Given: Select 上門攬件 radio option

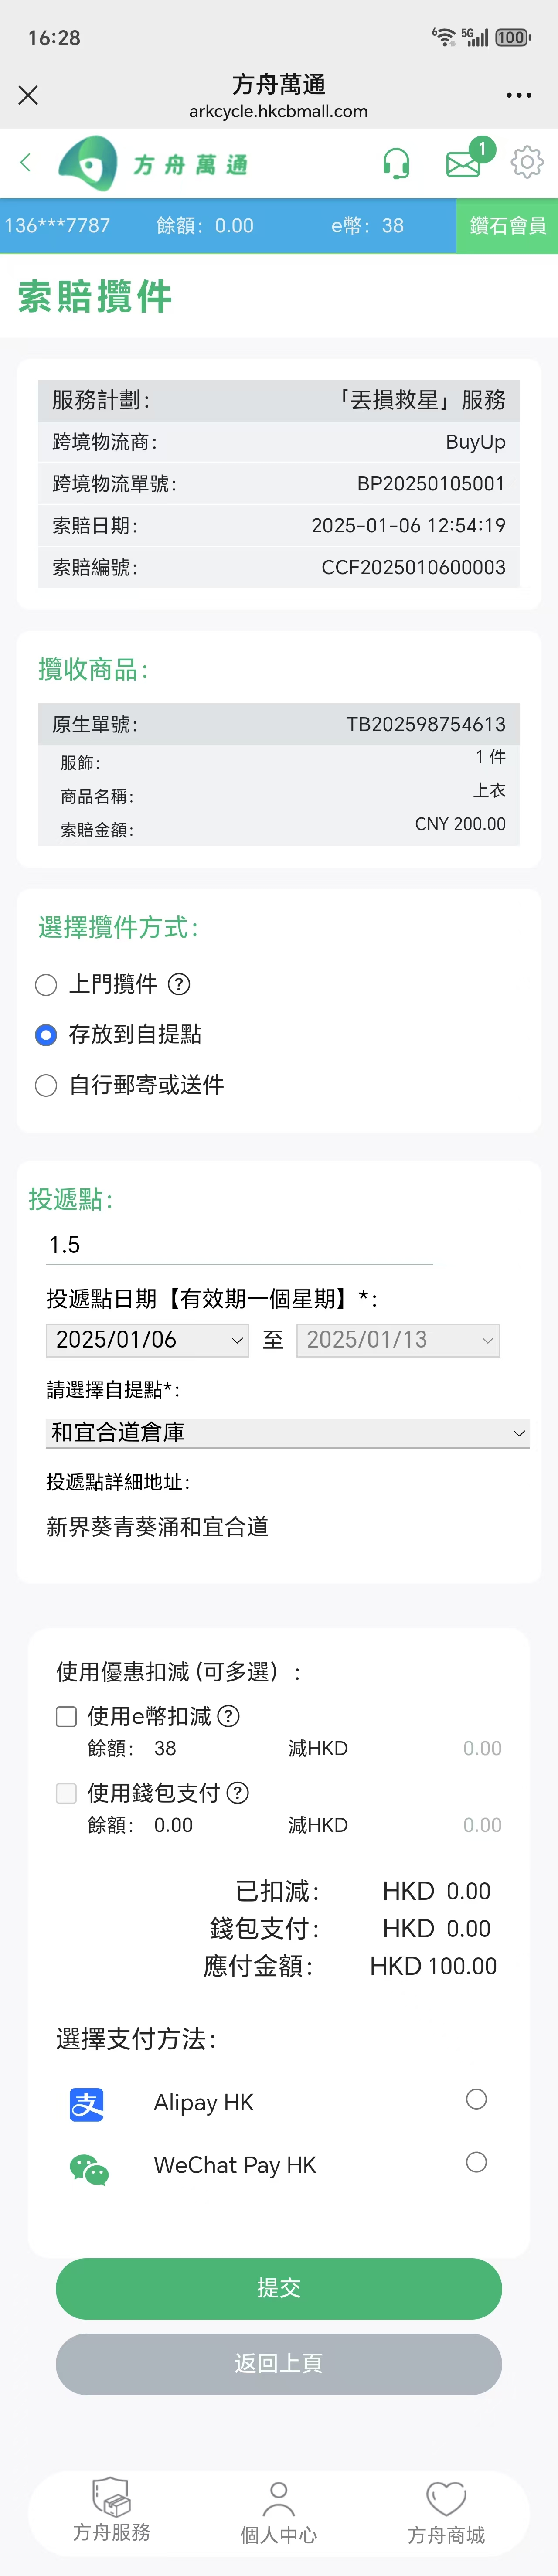Looking at the screenshot, I should [46, 985].
